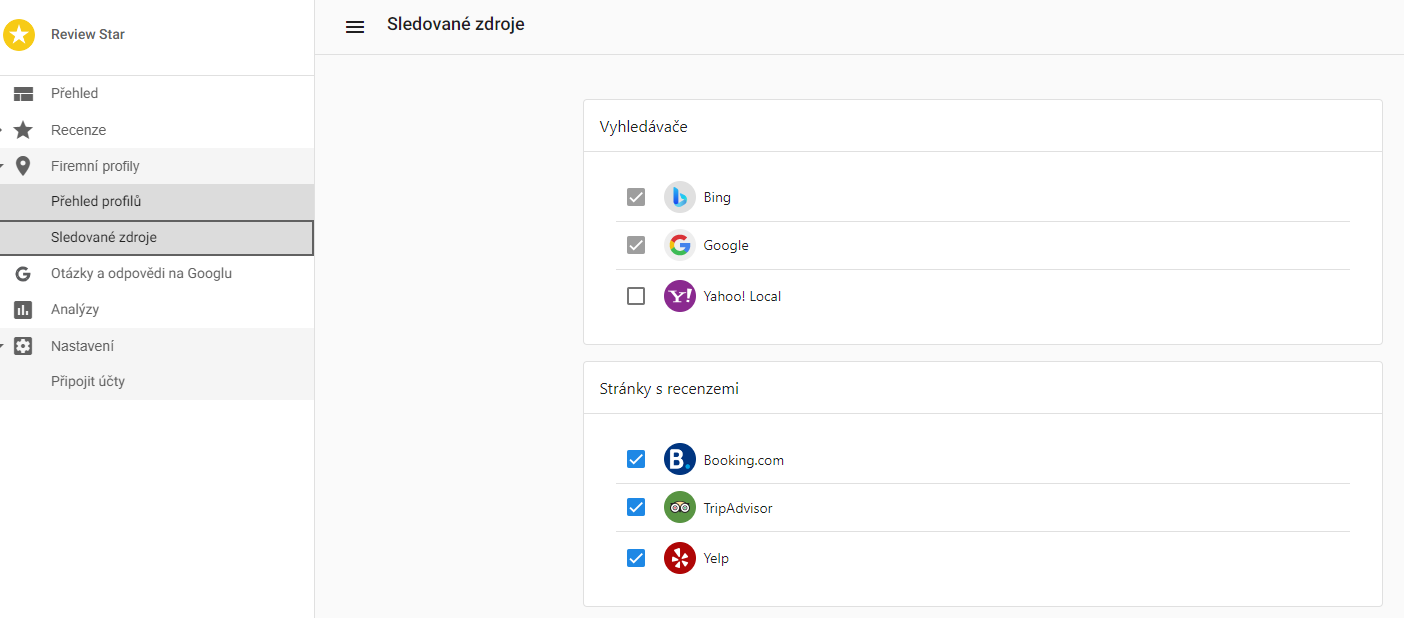1404x618 pixels.
Task: Click the Google label in Vyhledávače
Action: (x=726, y=246)
